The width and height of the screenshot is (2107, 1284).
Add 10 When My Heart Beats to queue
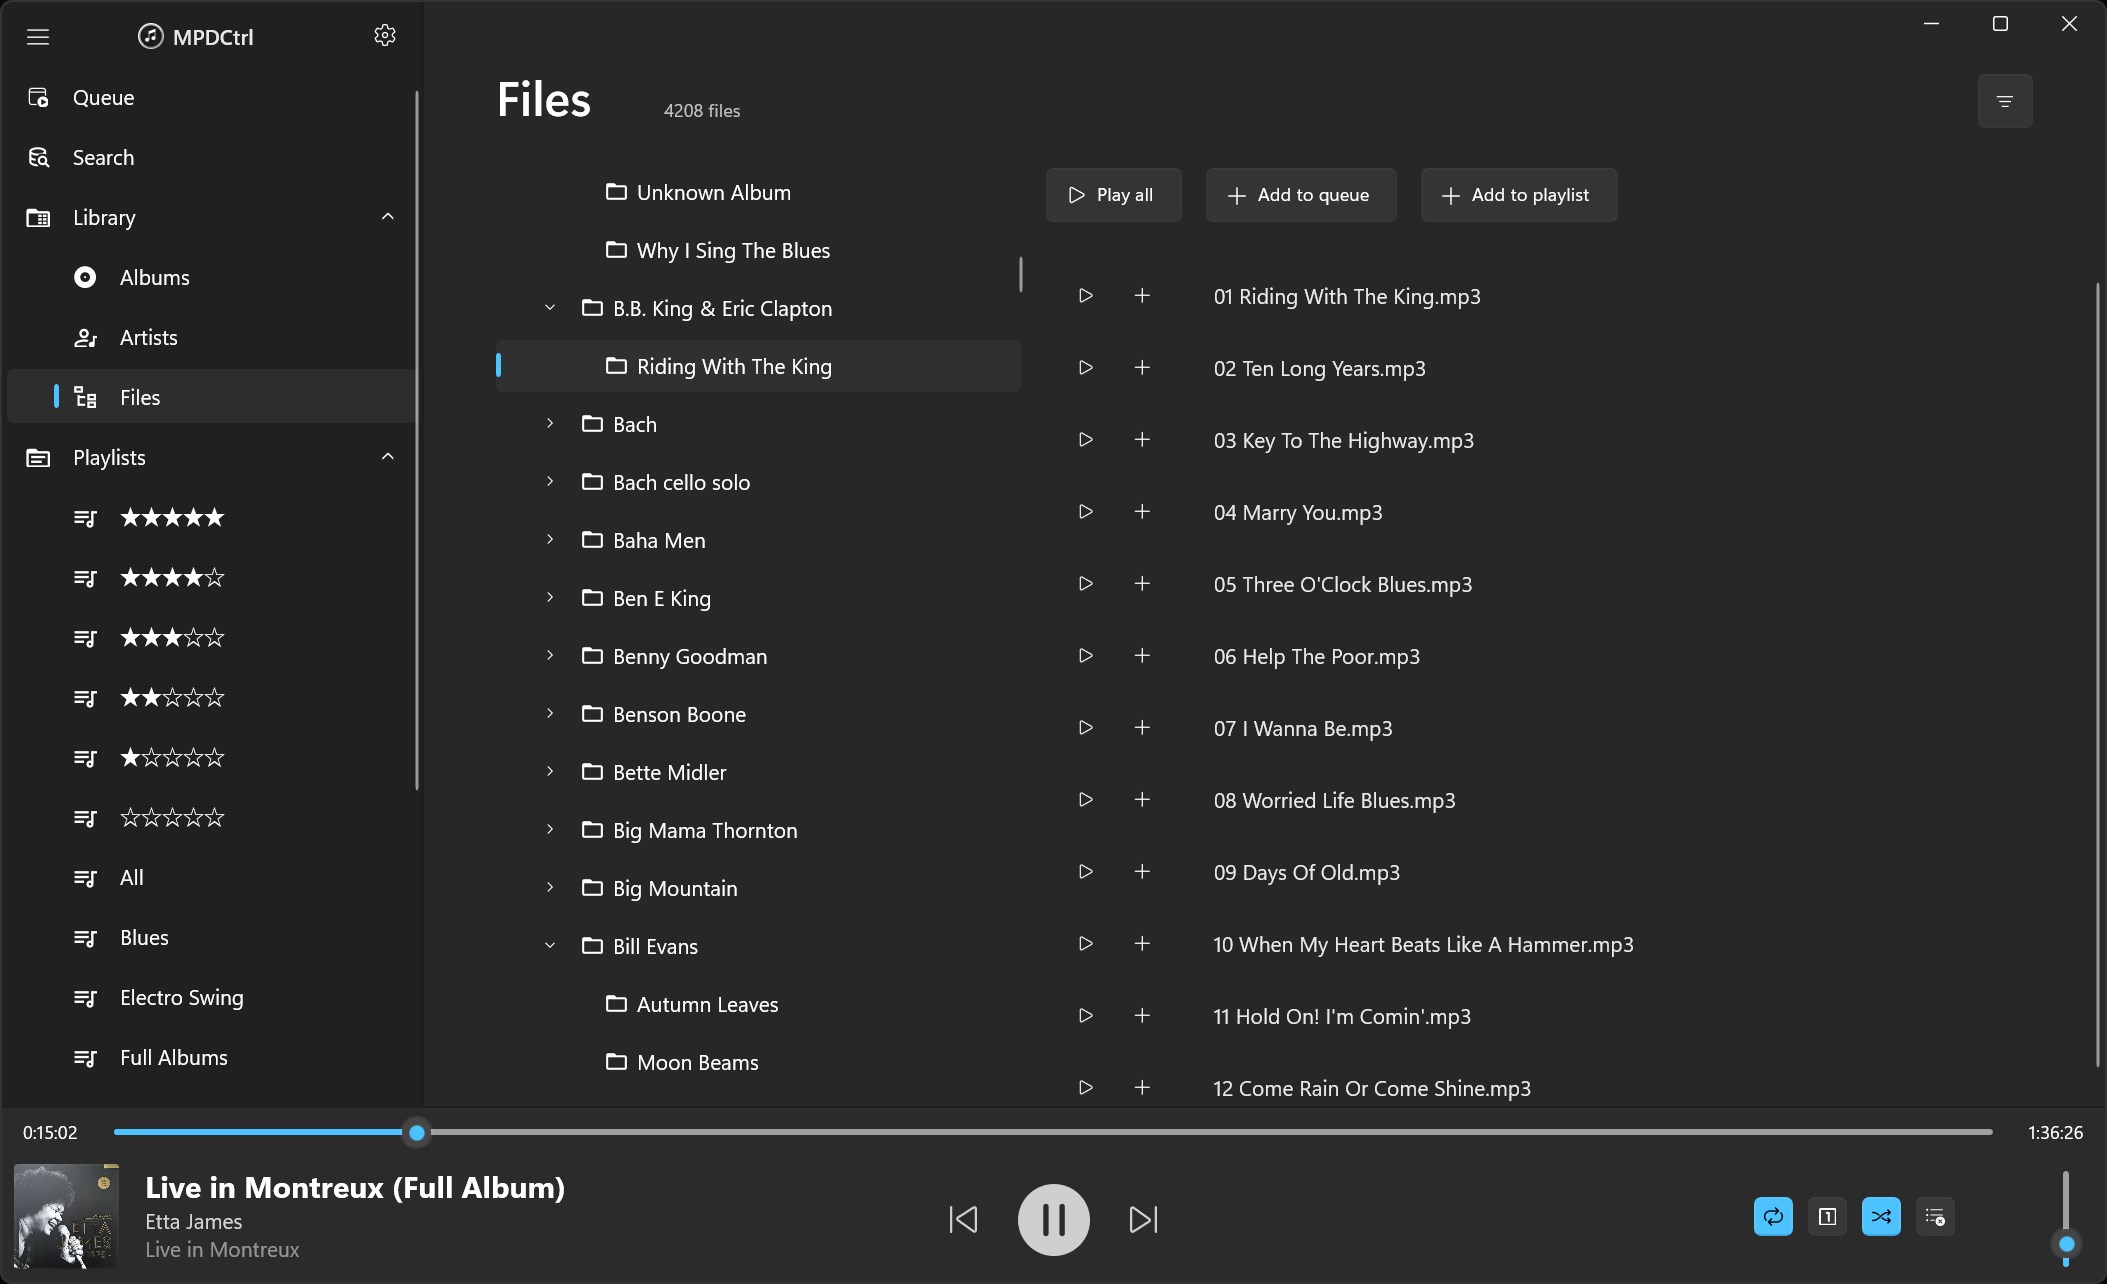tap(1142, 944)
